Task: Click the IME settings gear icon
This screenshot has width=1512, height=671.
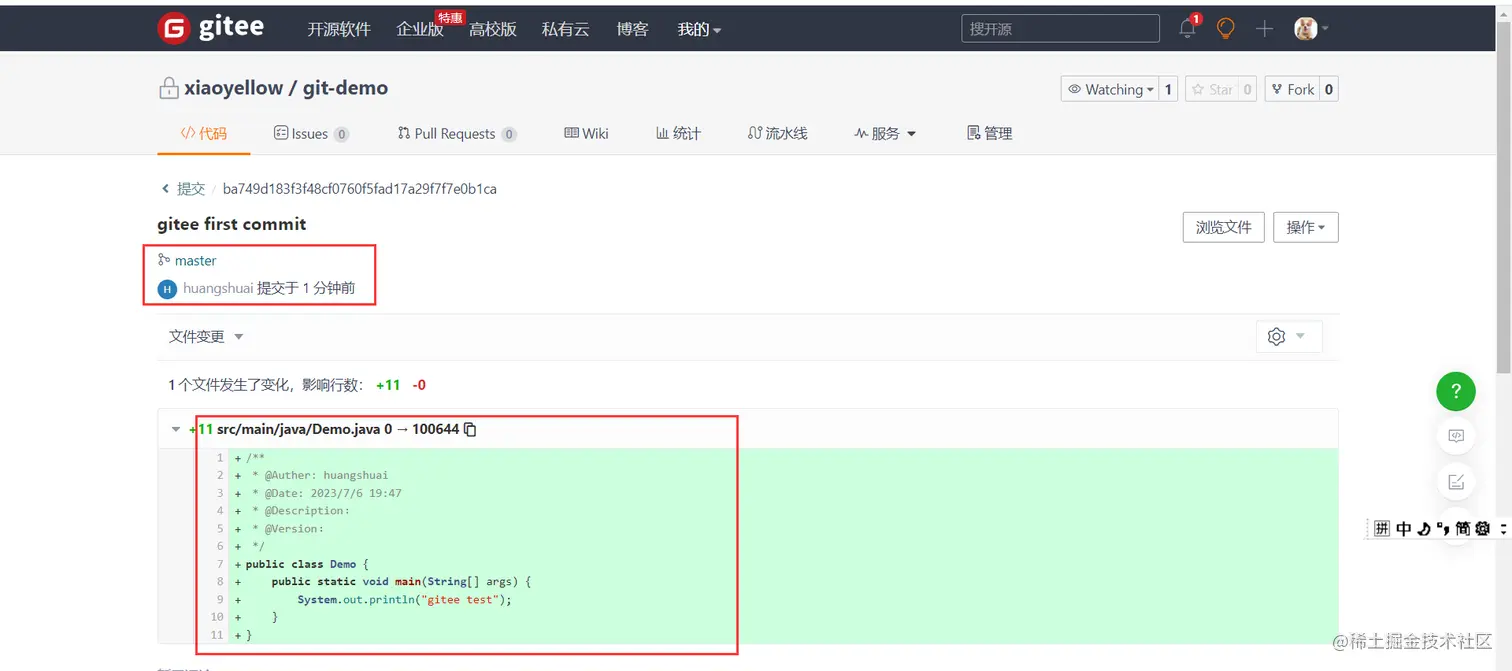Action: (1483, 528)
